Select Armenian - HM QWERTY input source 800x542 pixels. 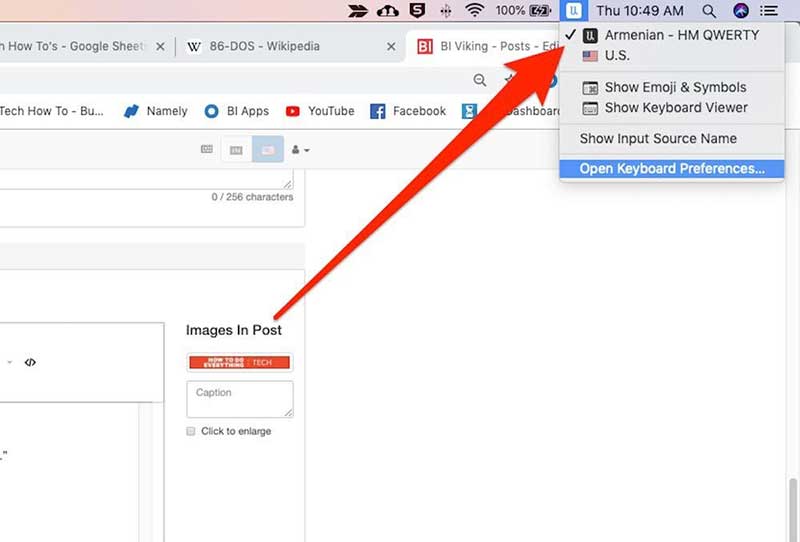click(x=681, y=35)
